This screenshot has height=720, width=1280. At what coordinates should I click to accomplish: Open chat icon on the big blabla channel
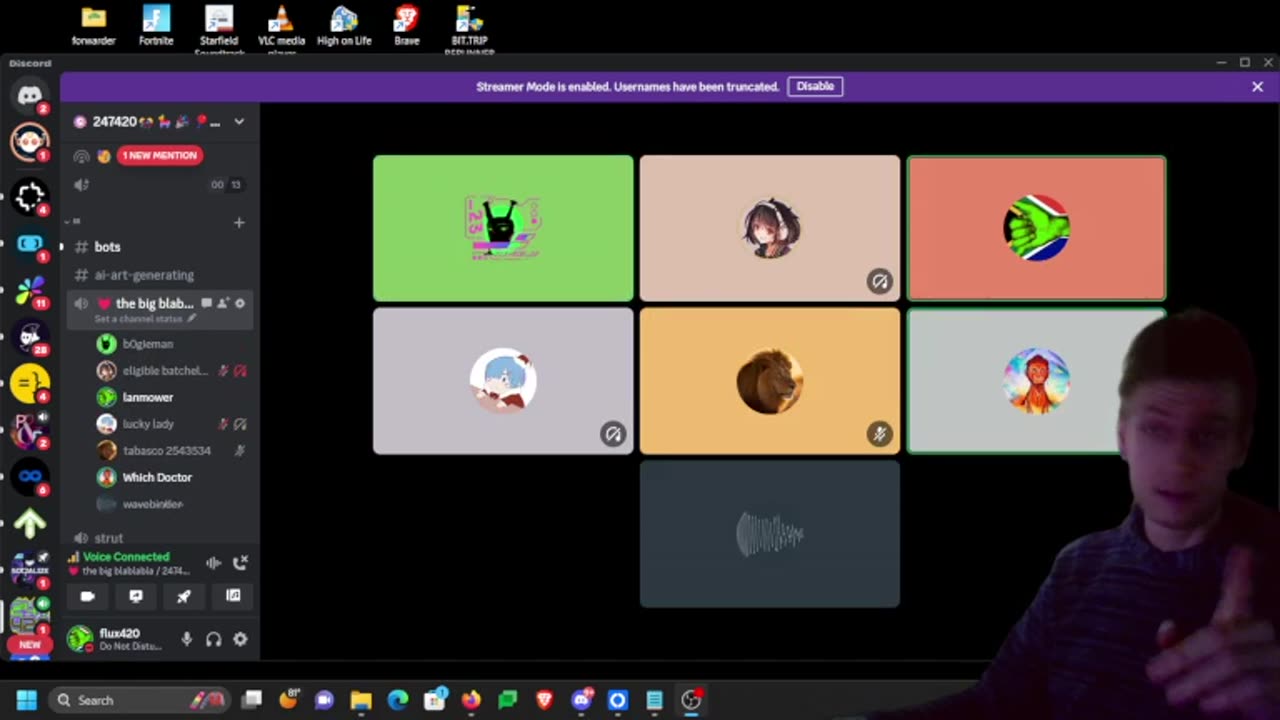206,303
